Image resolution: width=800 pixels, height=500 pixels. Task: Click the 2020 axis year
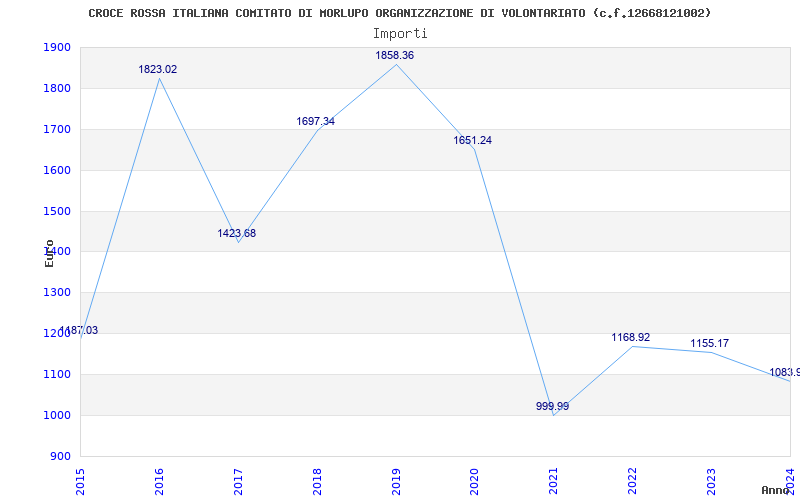point(474,482)
